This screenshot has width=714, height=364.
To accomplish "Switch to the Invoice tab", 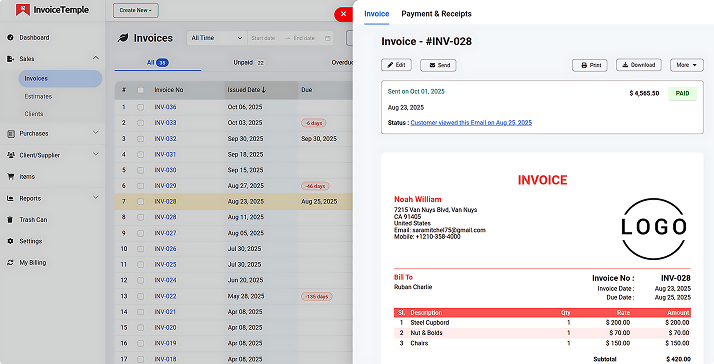I will [377, 14].
